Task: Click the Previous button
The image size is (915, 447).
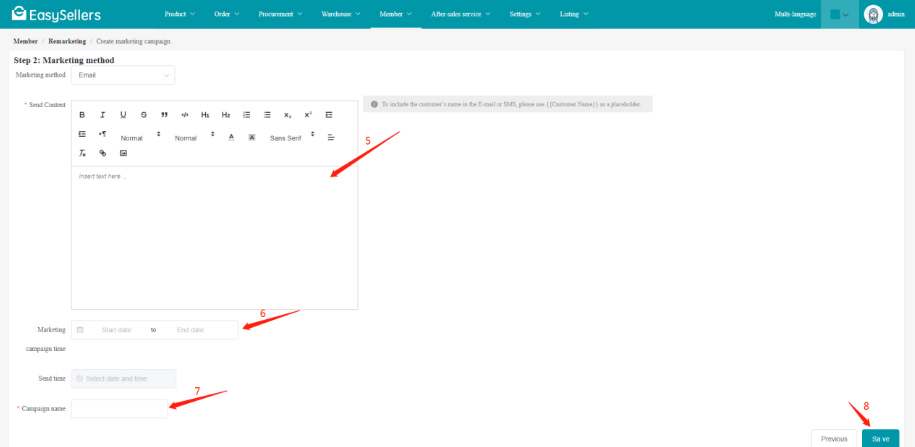Action: click(834, 439)
